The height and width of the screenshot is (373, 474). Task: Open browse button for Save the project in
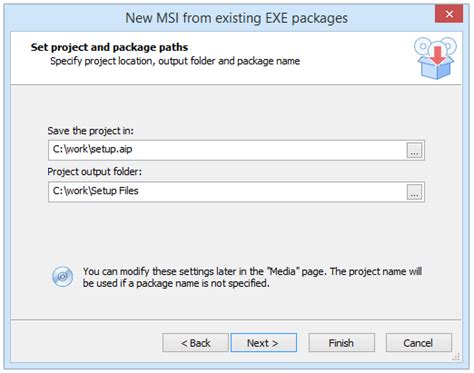[414, 150]
